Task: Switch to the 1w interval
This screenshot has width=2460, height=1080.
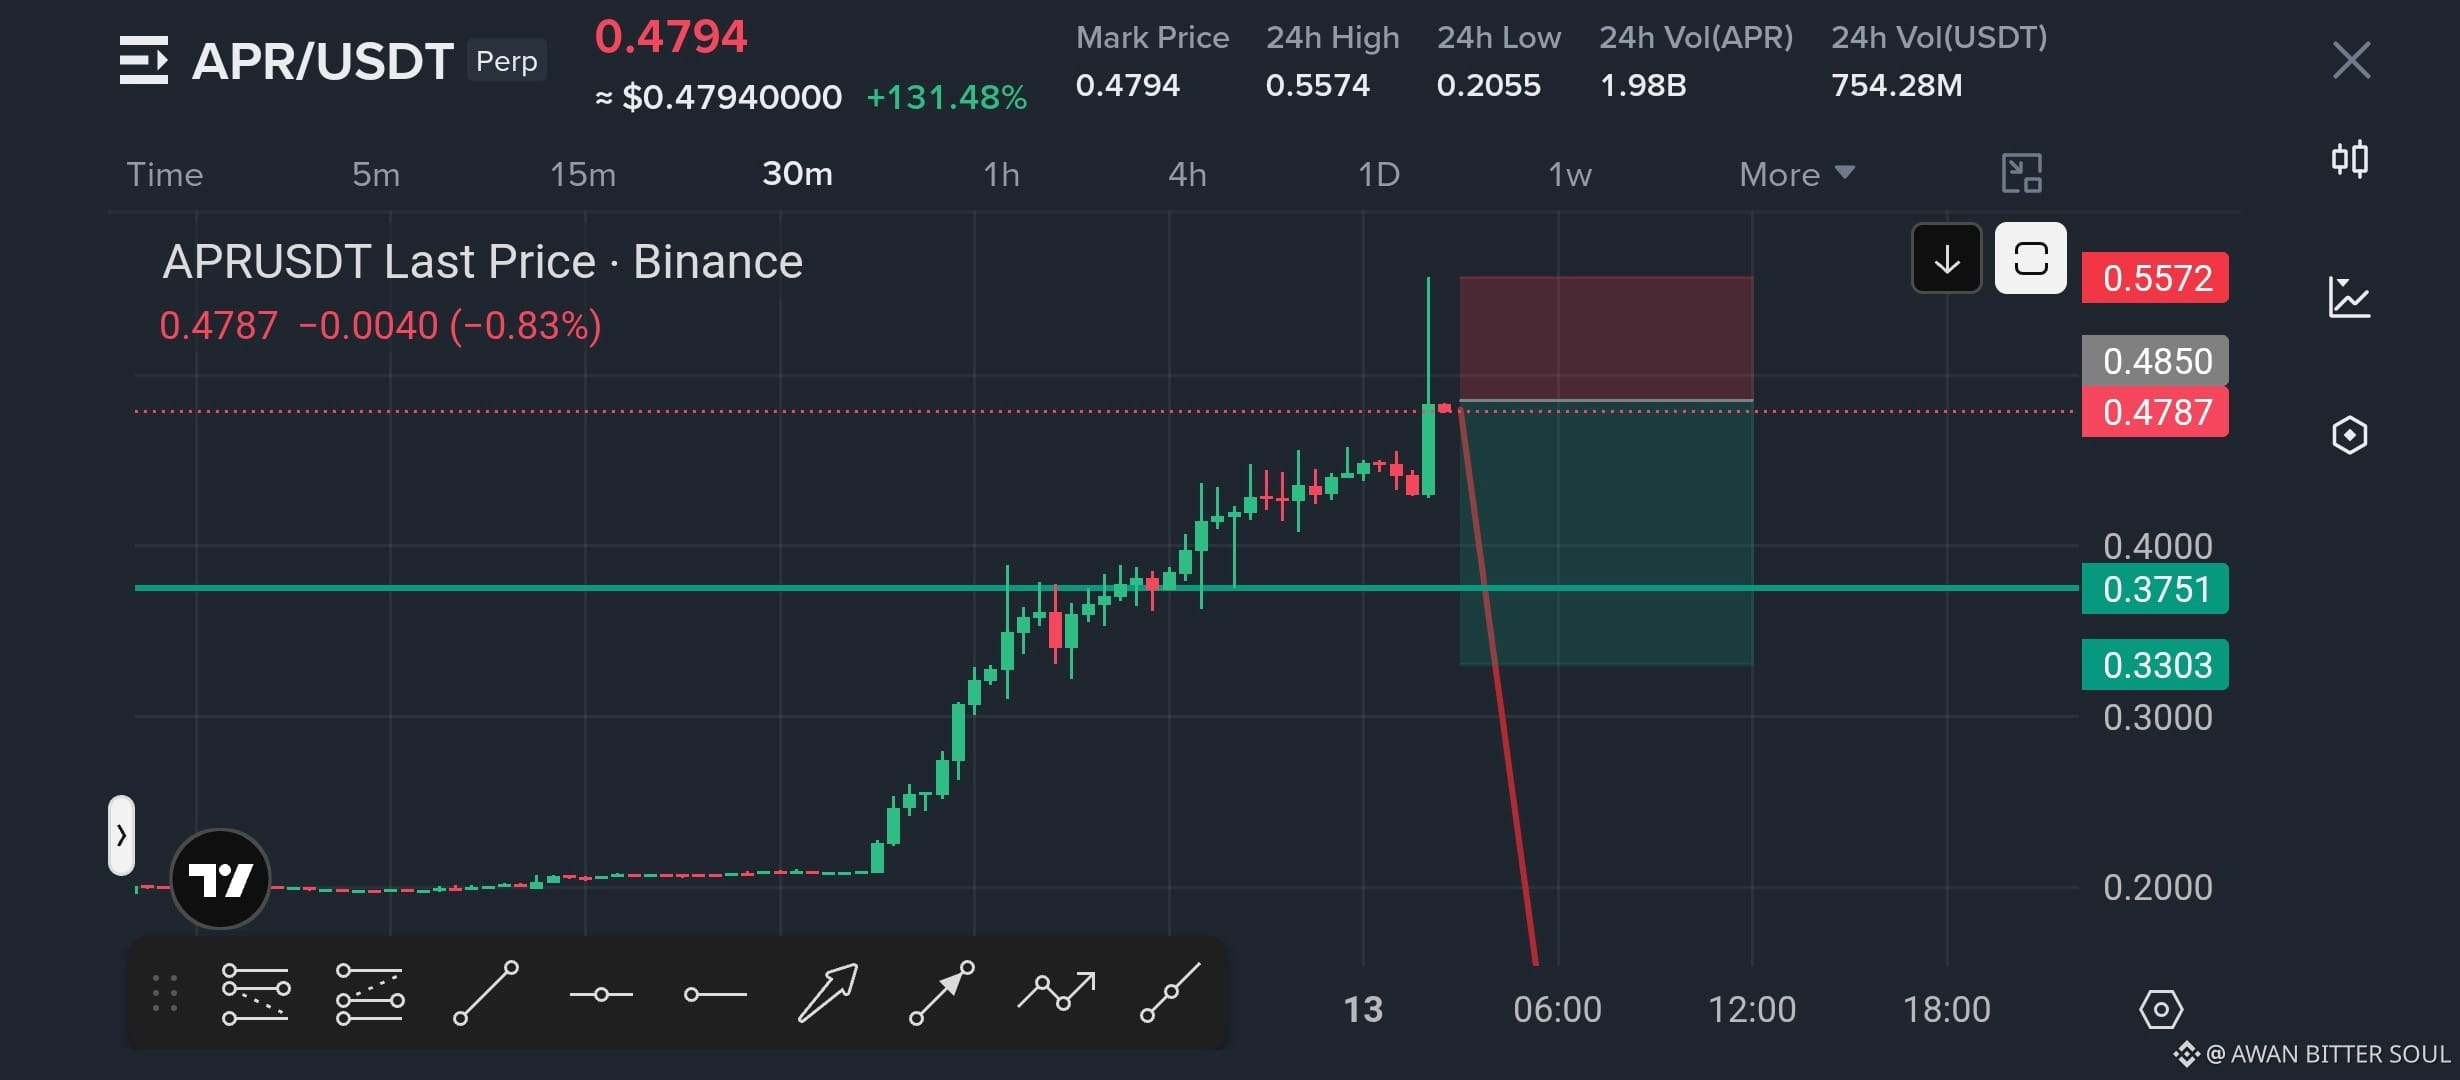Action: [x=1570, y=174]
